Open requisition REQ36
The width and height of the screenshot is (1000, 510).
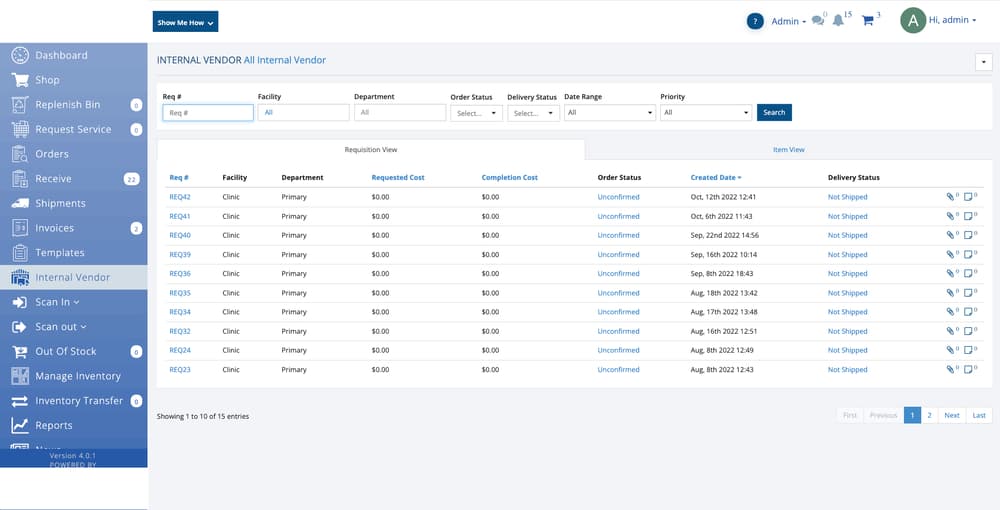pyautogui.click(x=180, y=273)
